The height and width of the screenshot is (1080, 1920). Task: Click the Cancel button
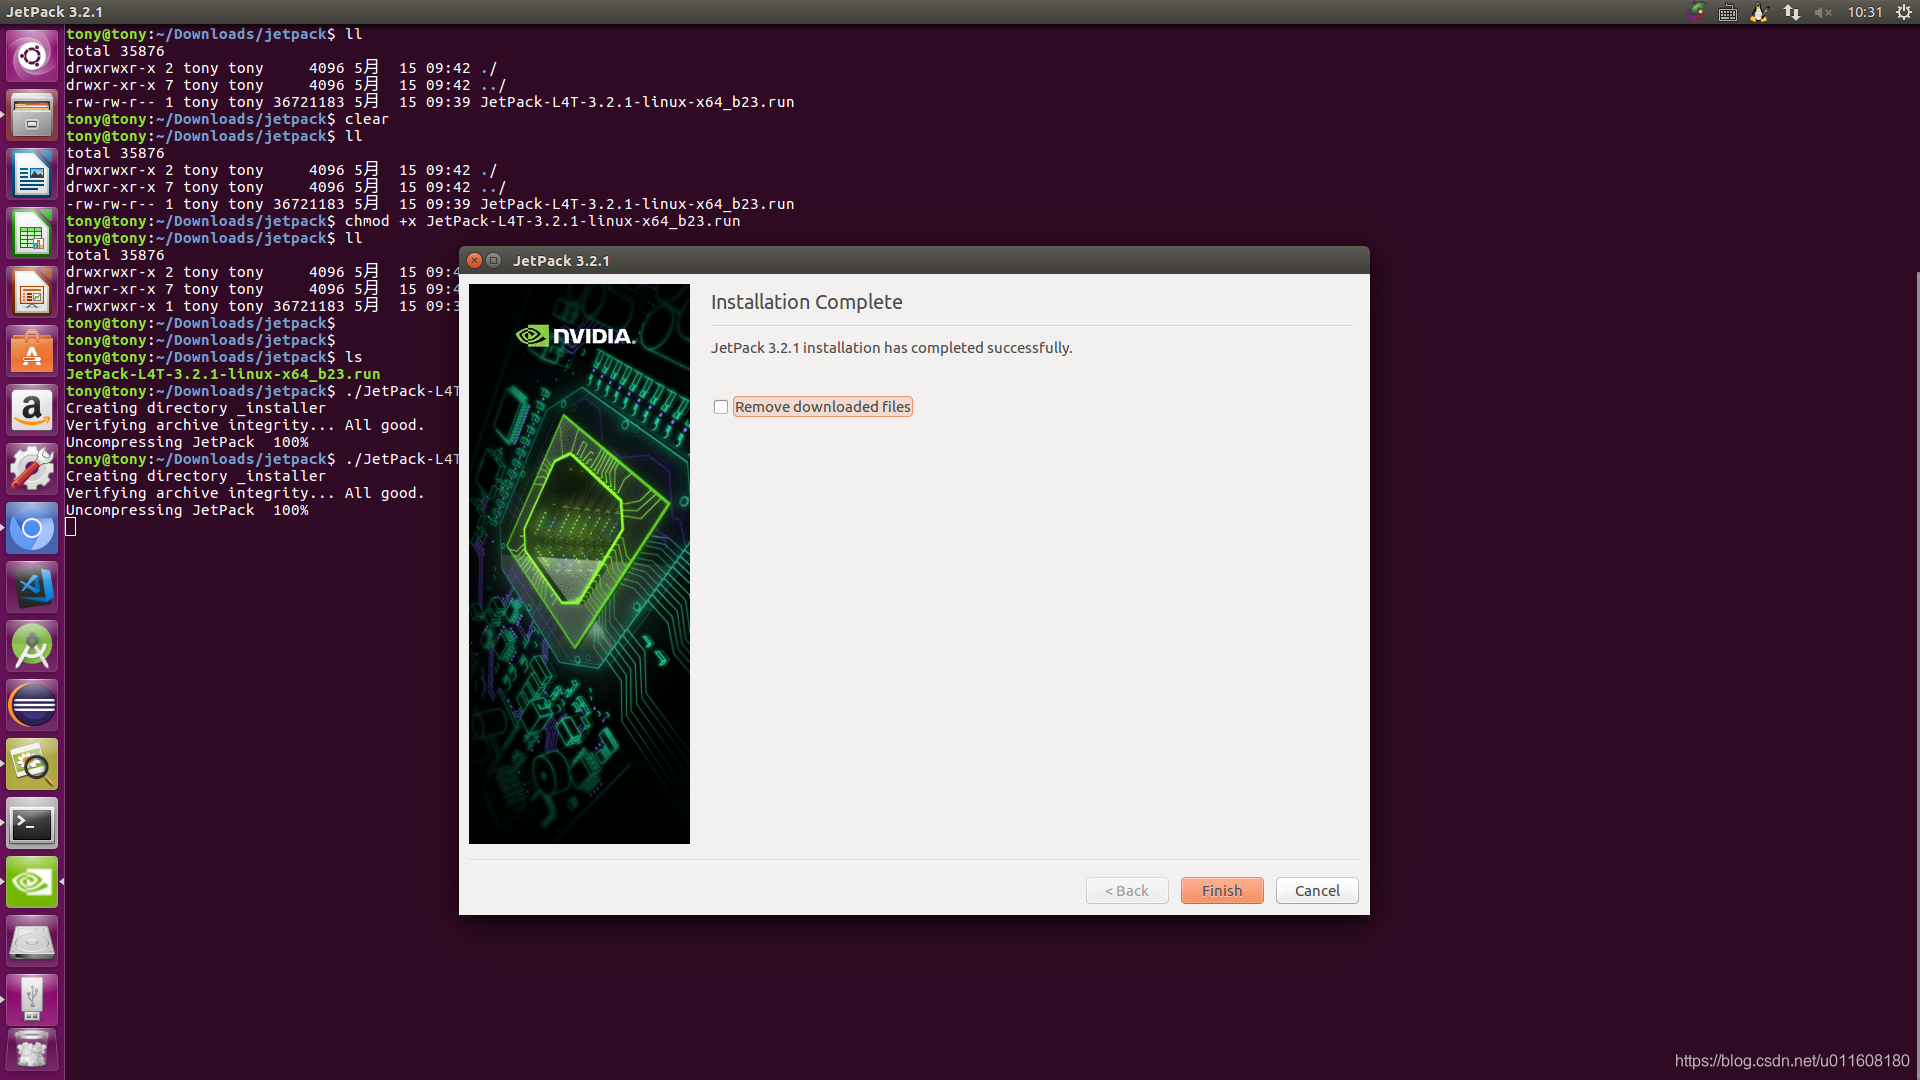(x=1317, y=890)
